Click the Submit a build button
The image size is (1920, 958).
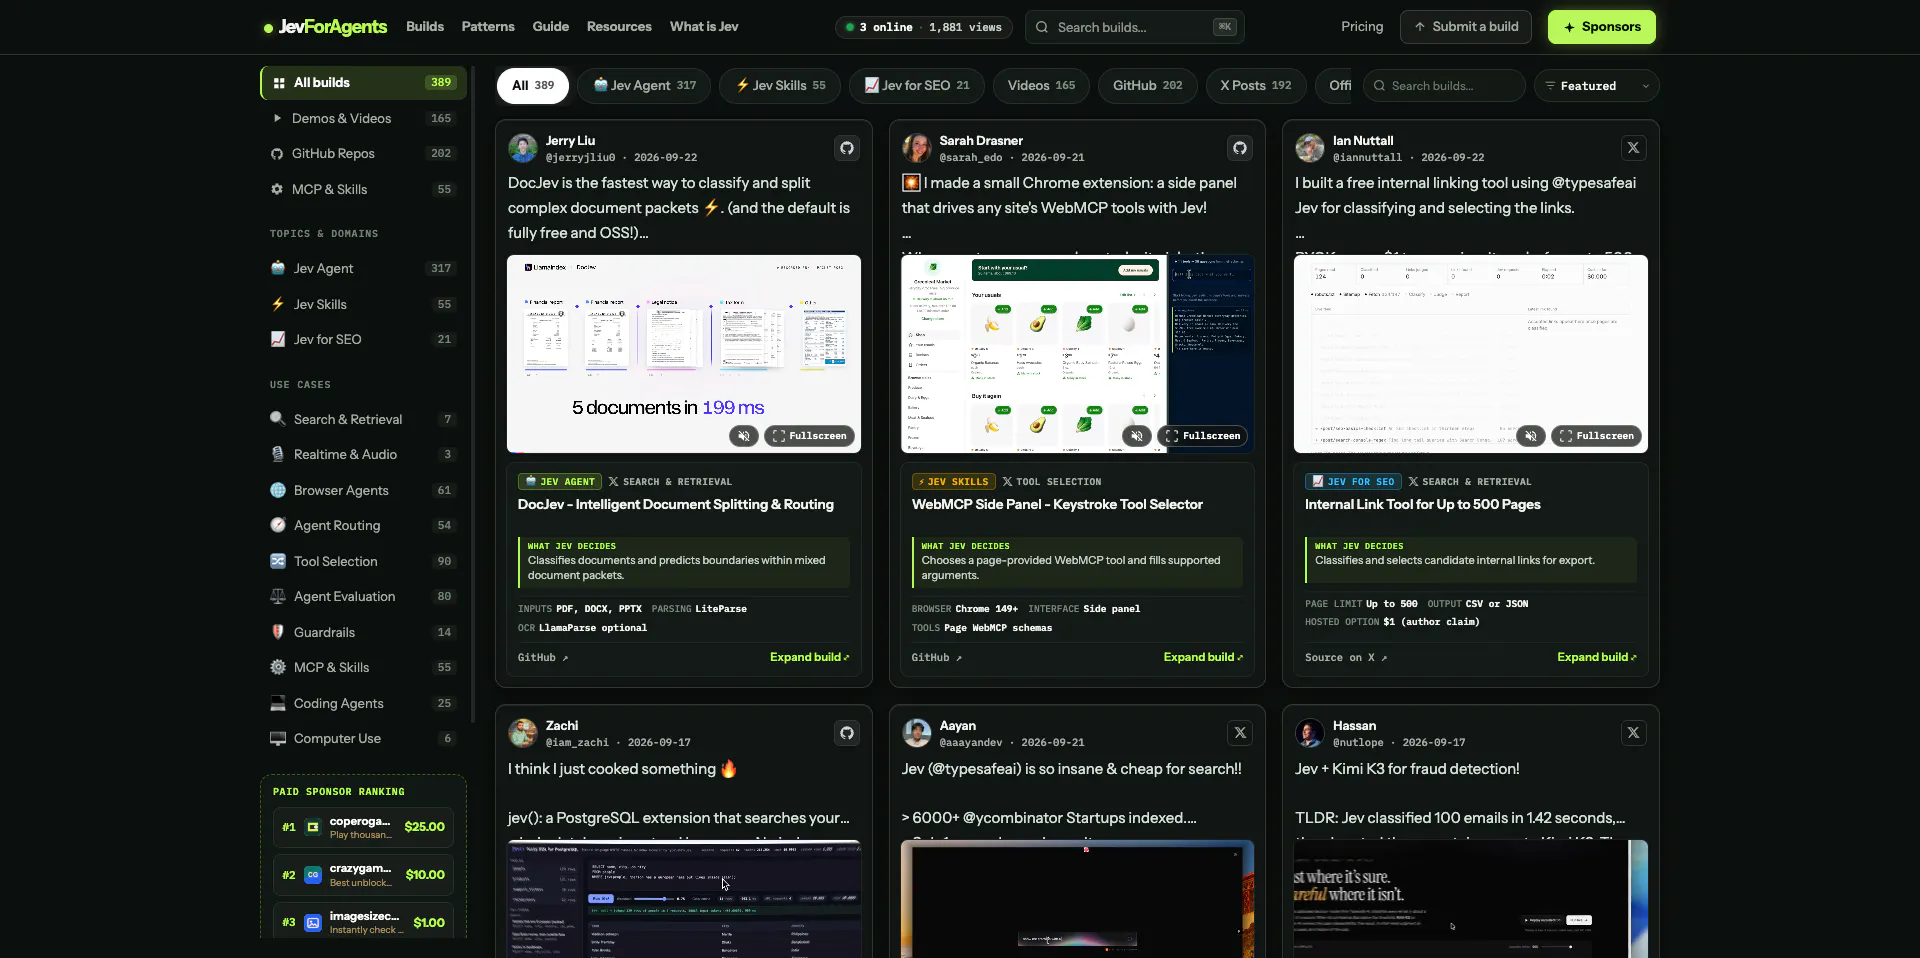pyautogui.click(x=1467, y=27)
